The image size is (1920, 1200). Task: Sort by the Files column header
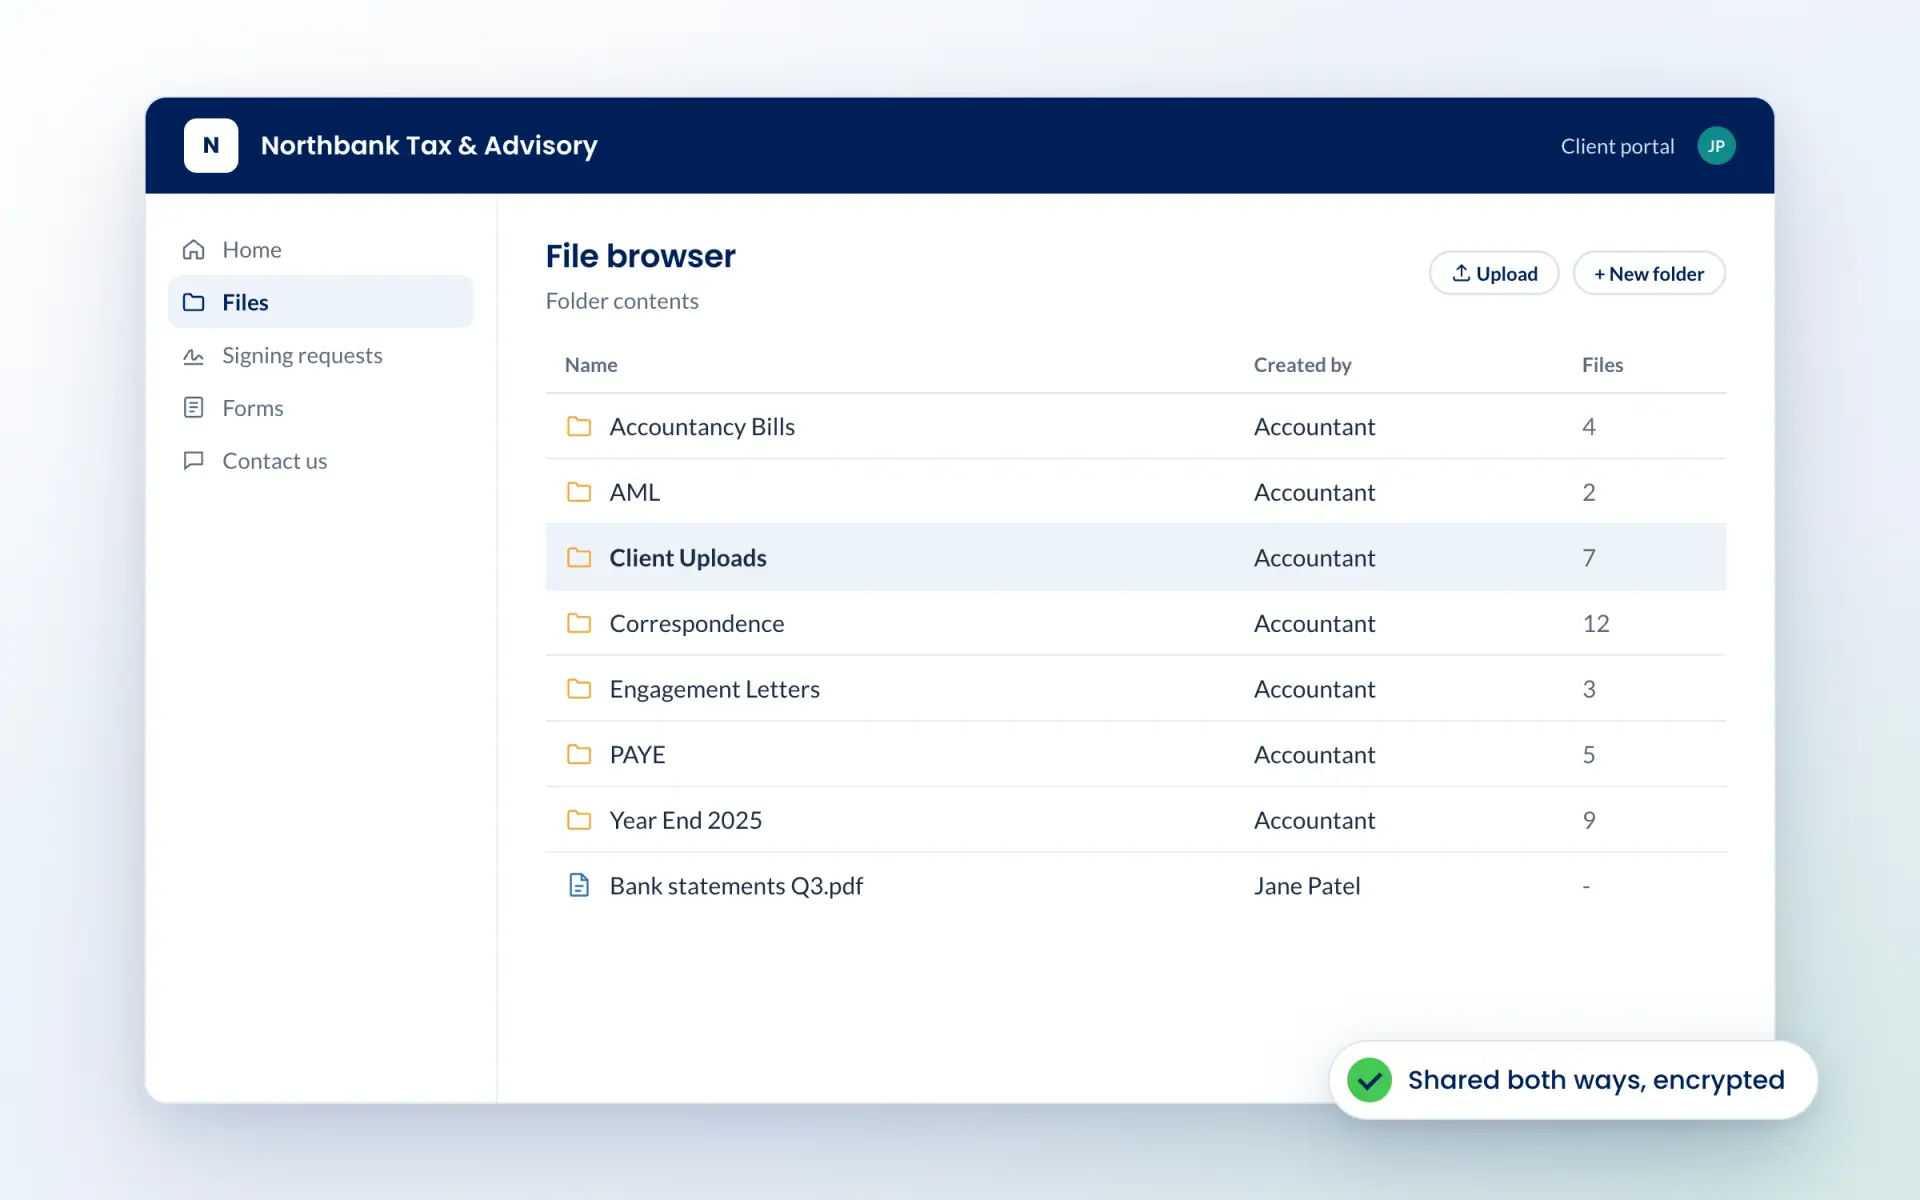coord(1602,365)
